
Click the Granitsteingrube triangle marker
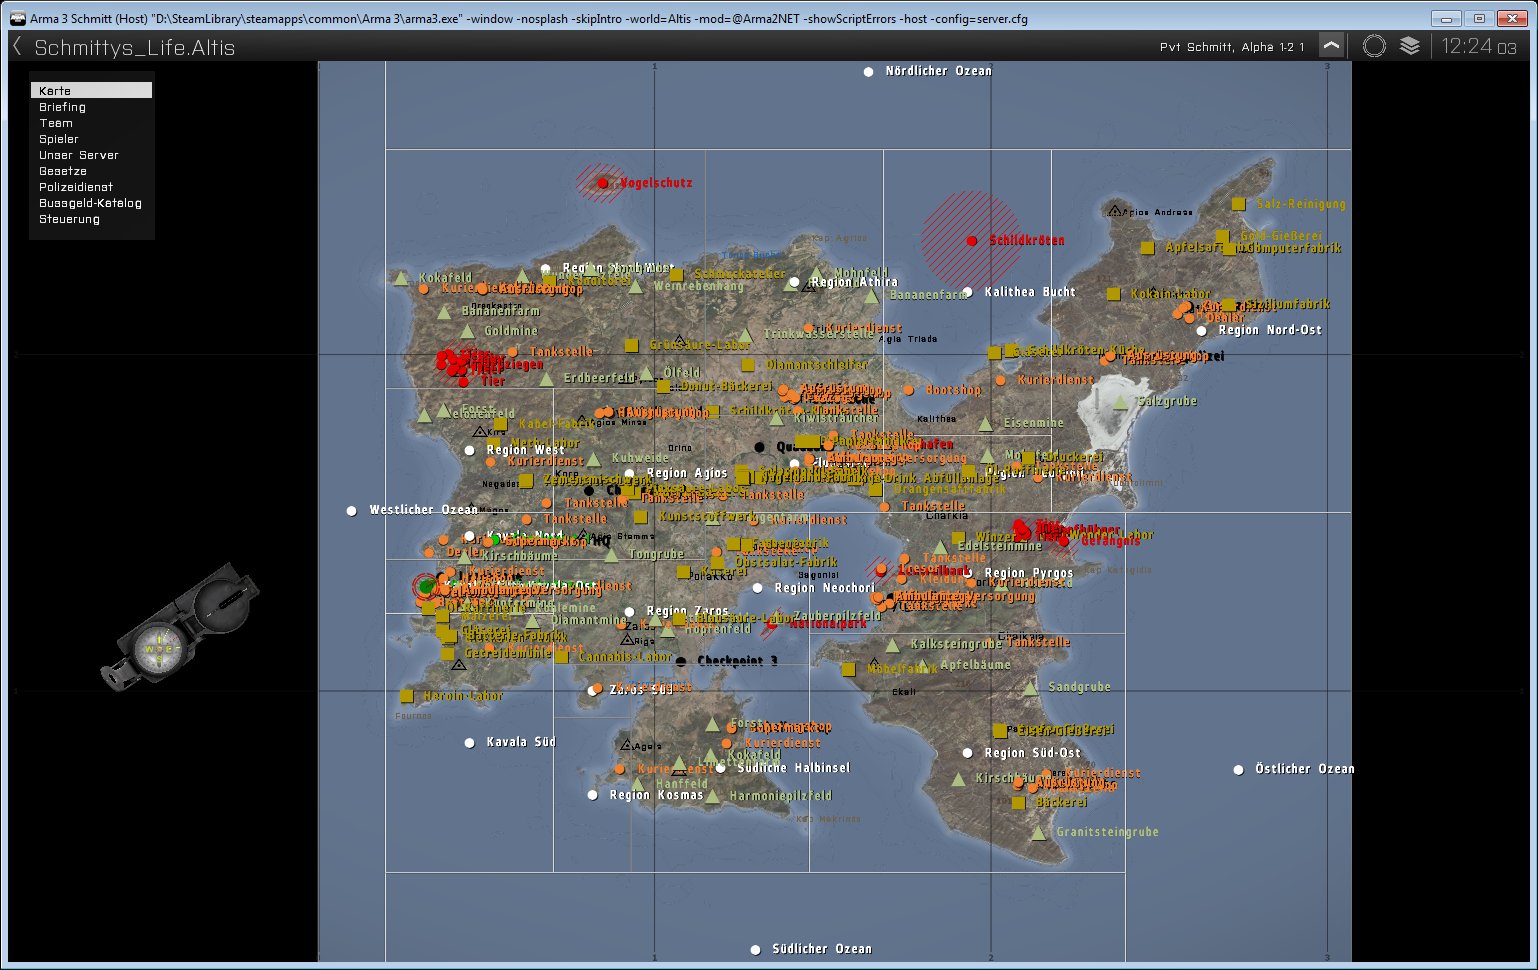coord(1038,832)
